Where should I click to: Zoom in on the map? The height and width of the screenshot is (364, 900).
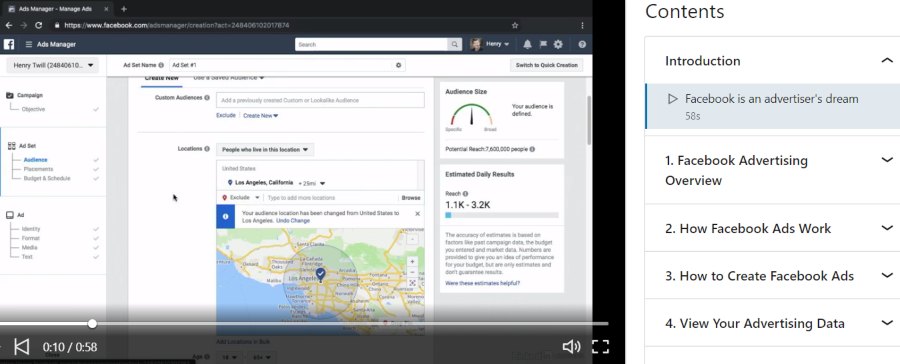[412, 261]
